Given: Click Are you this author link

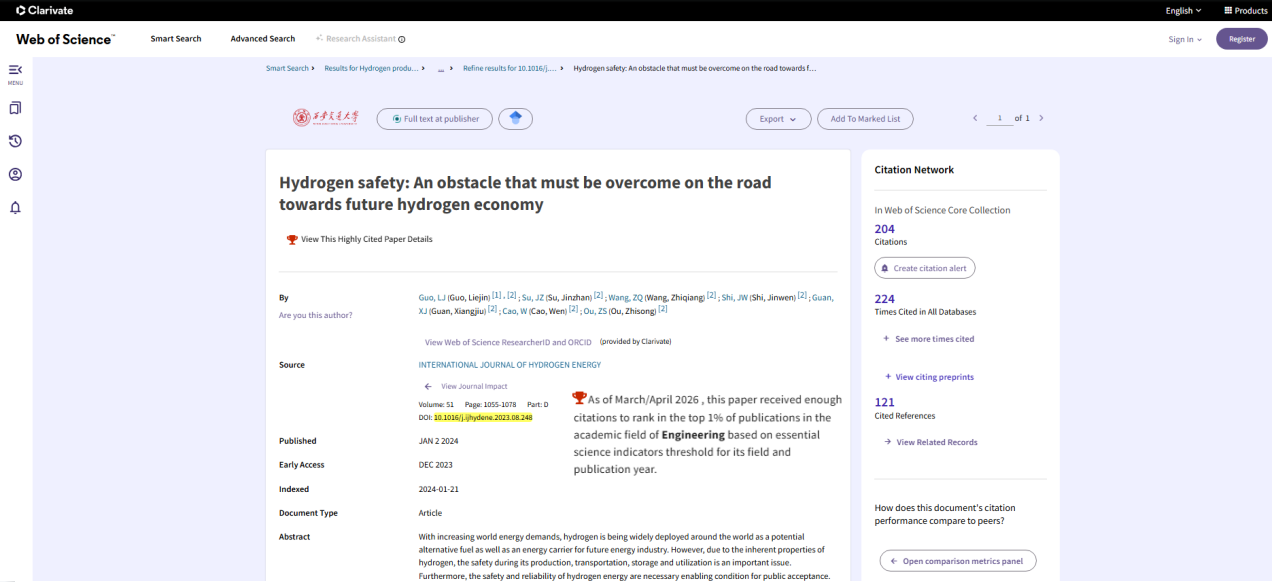Looking at the screenshot, I should click(315, 315).
